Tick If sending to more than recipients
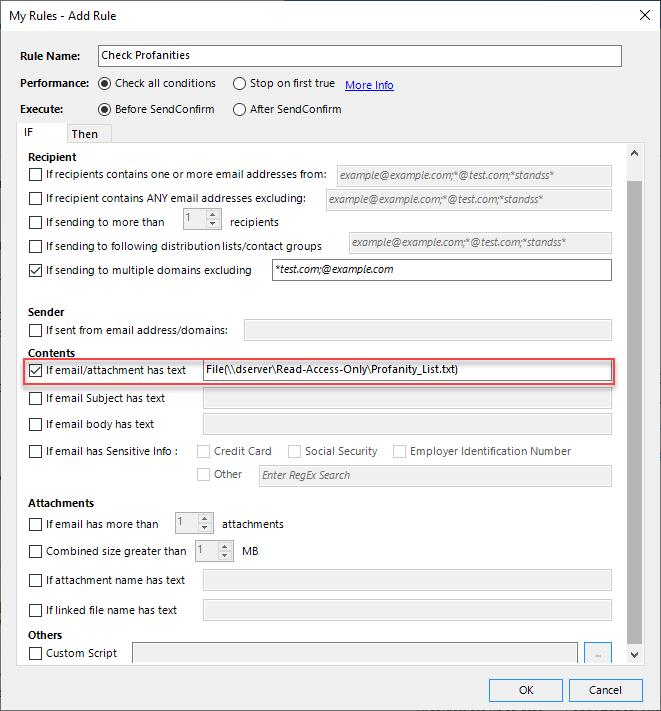Screen dimensions: 661x711 tap(35, 222)
